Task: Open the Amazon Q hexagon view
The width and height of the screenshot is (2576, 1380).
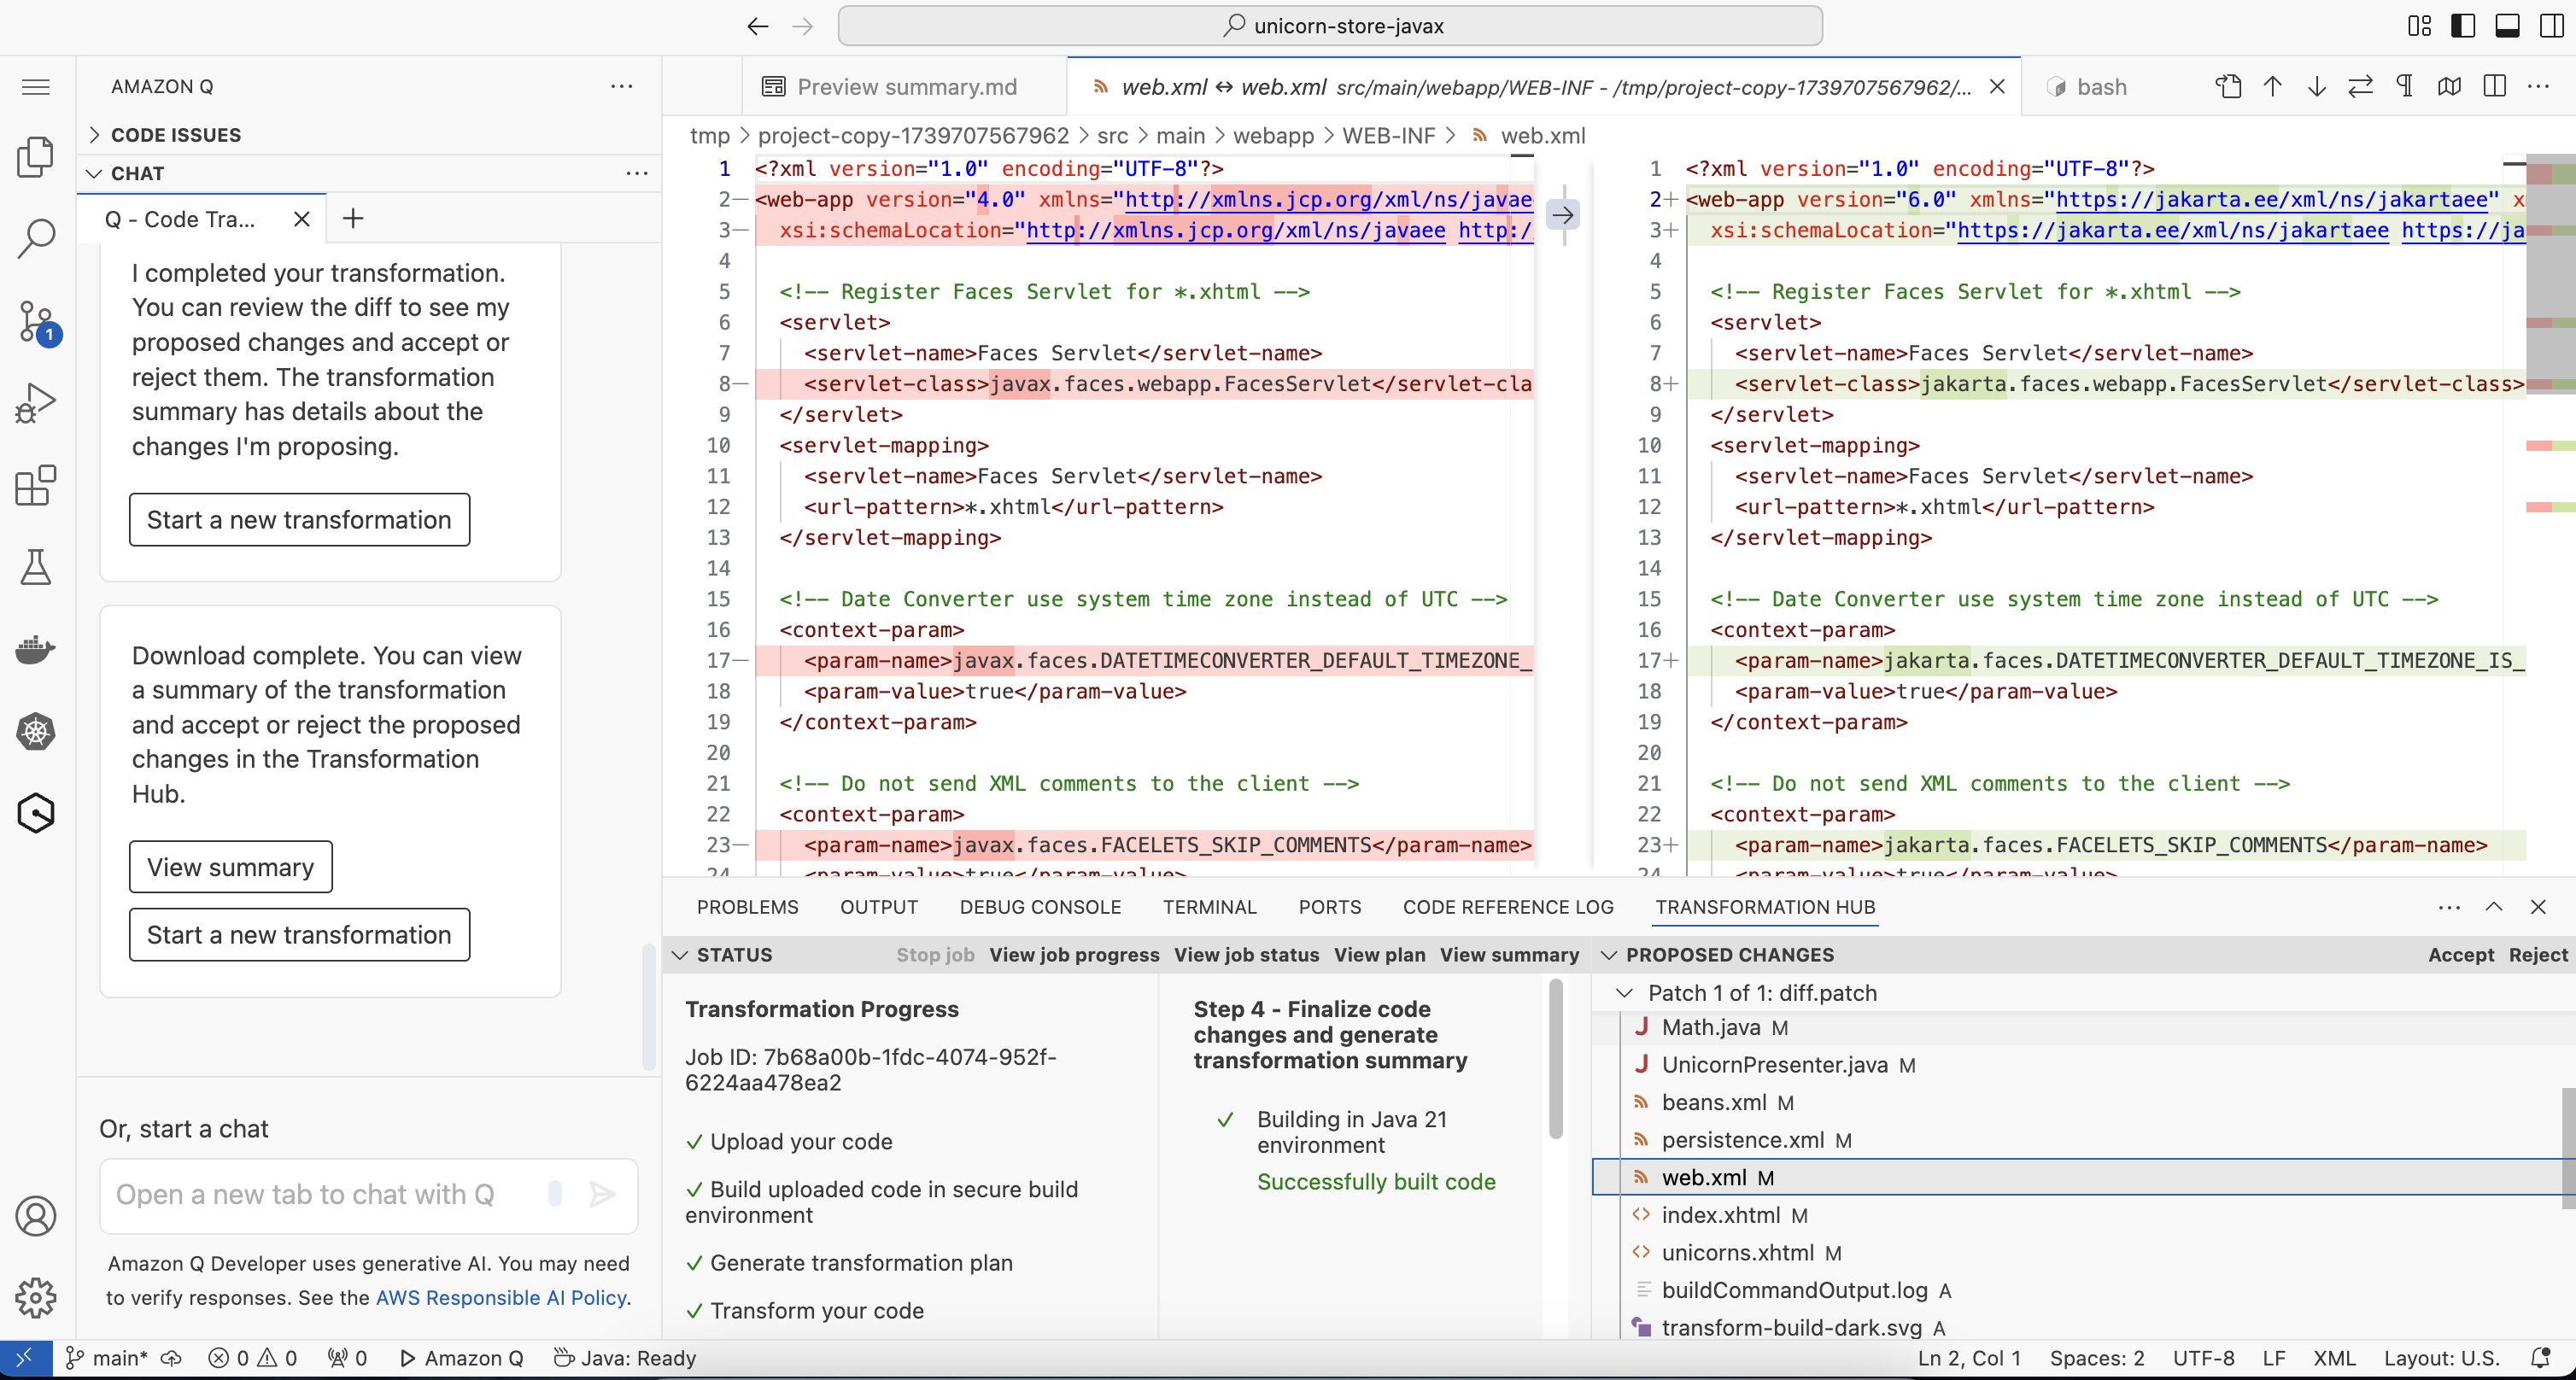Action: tap(36, 813)
